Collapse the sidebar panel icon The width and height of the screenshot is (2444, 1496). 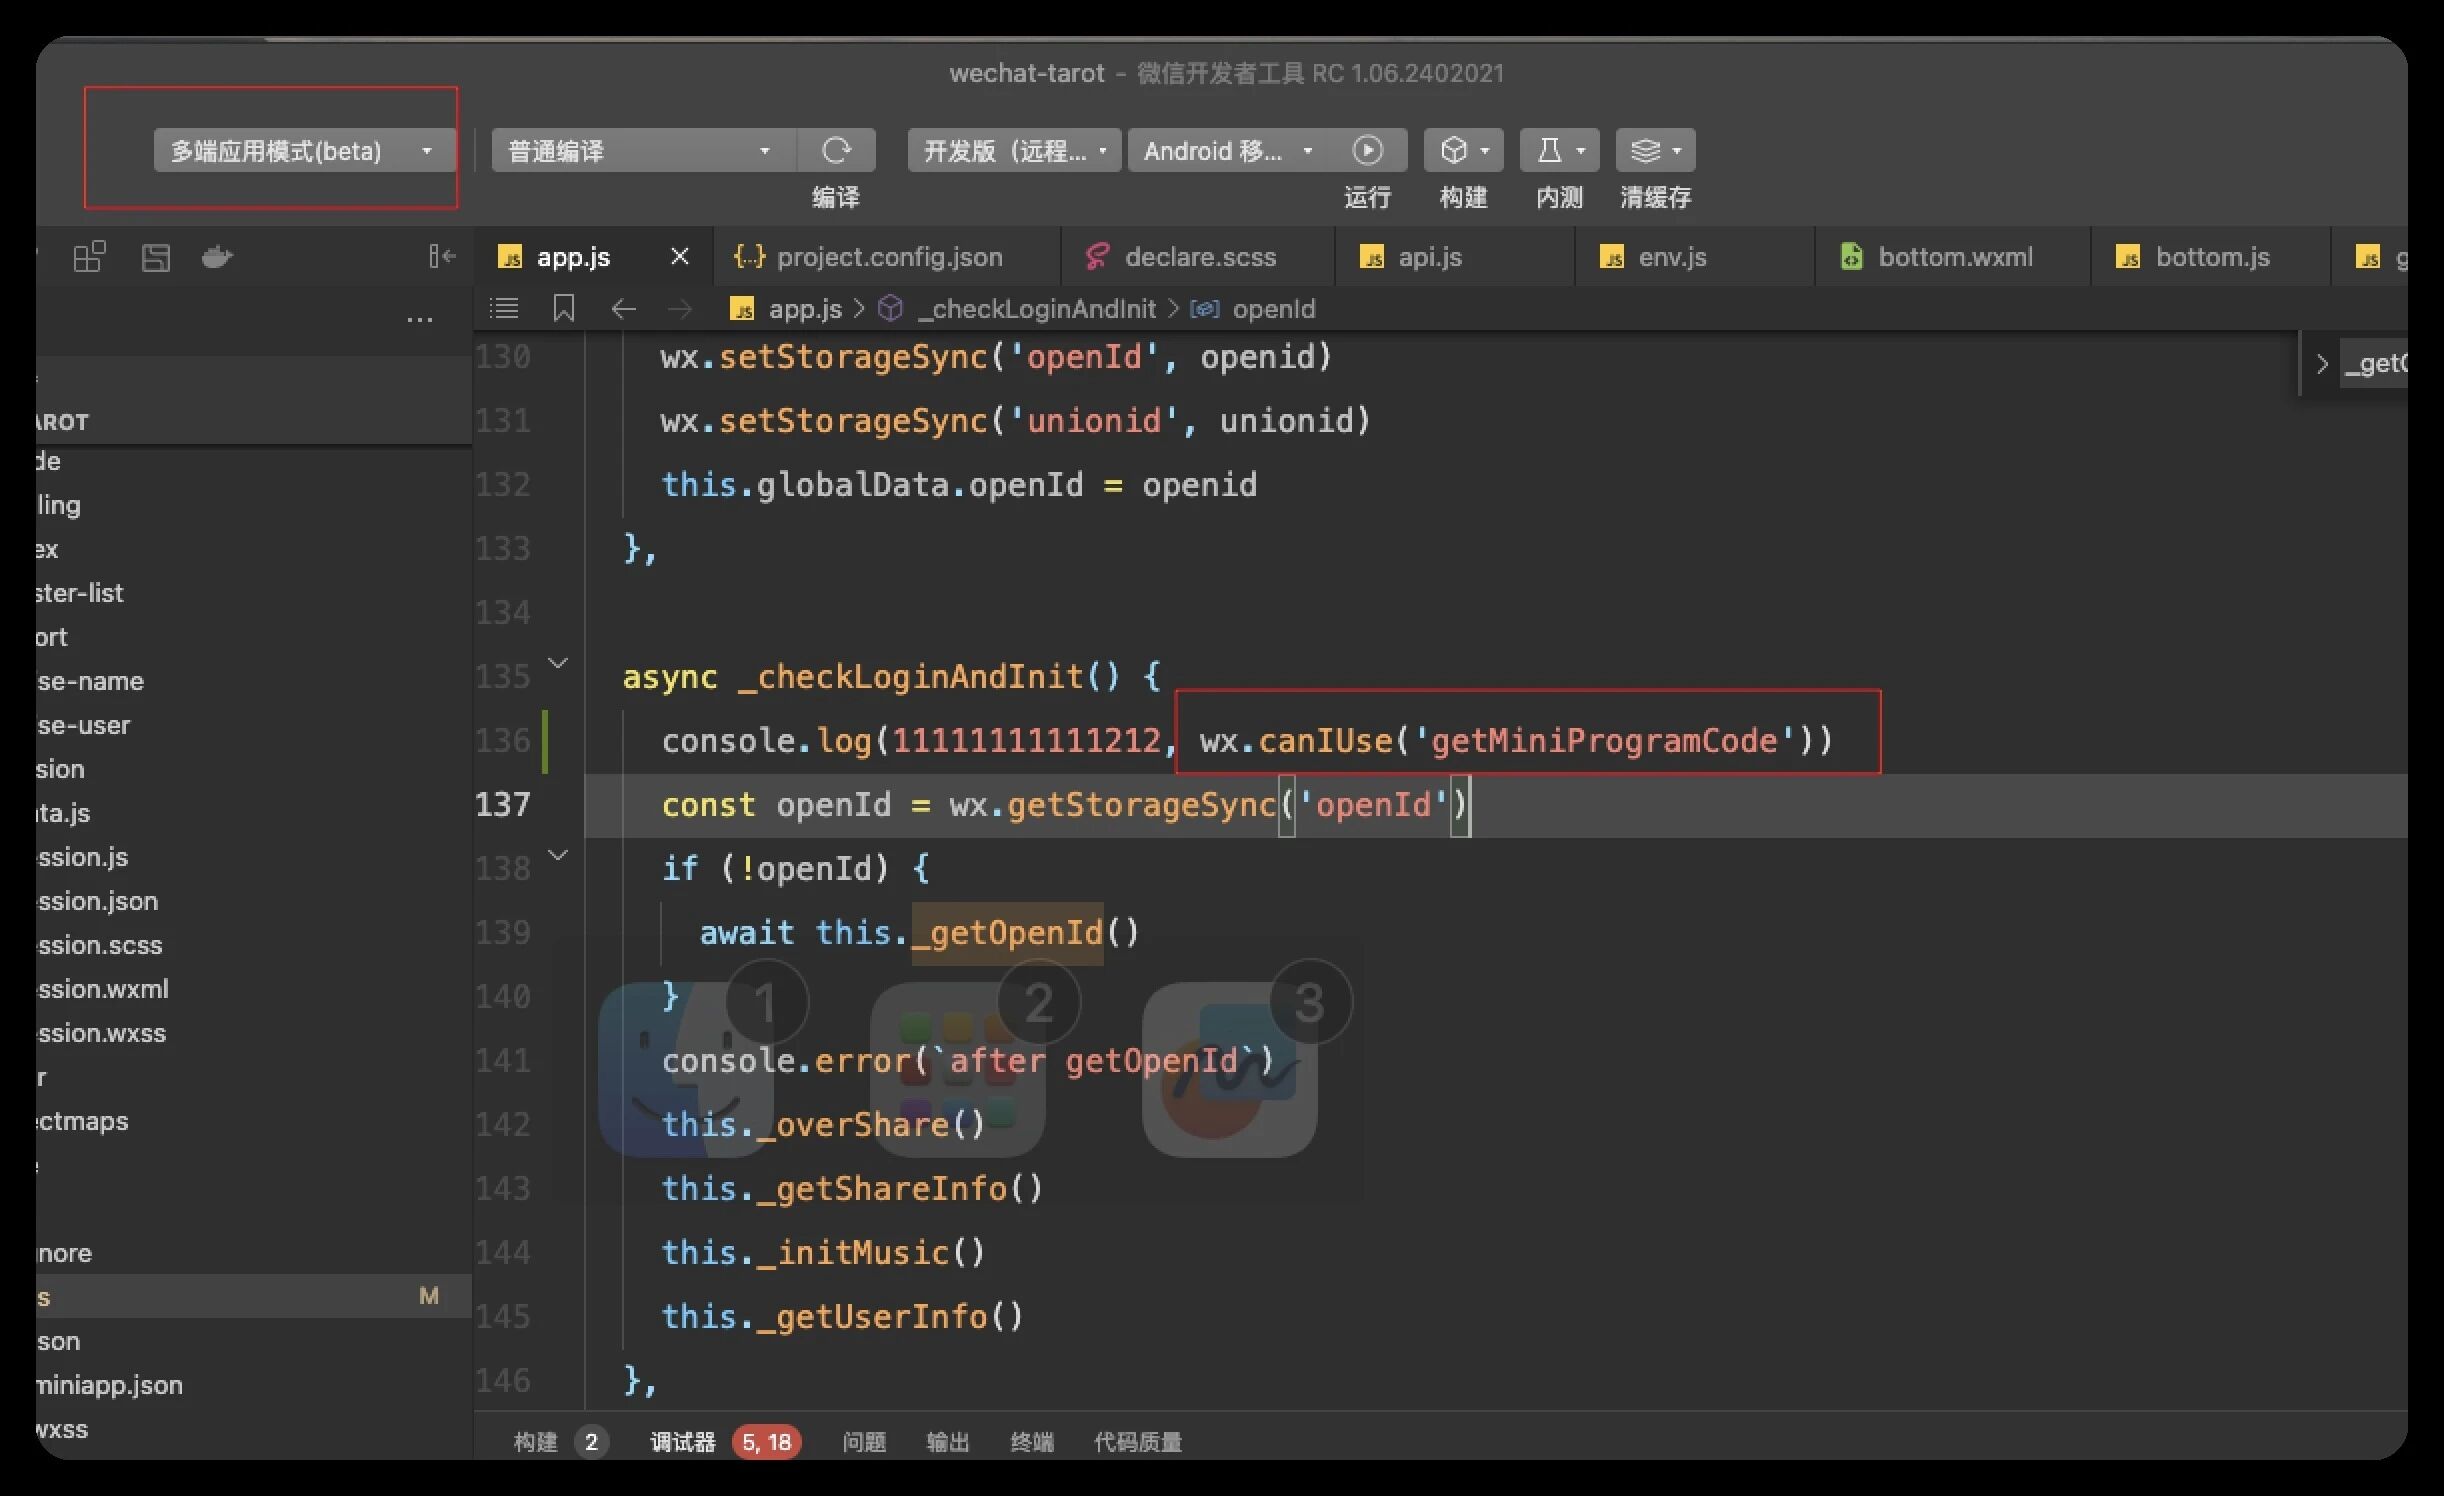point(442,257)
